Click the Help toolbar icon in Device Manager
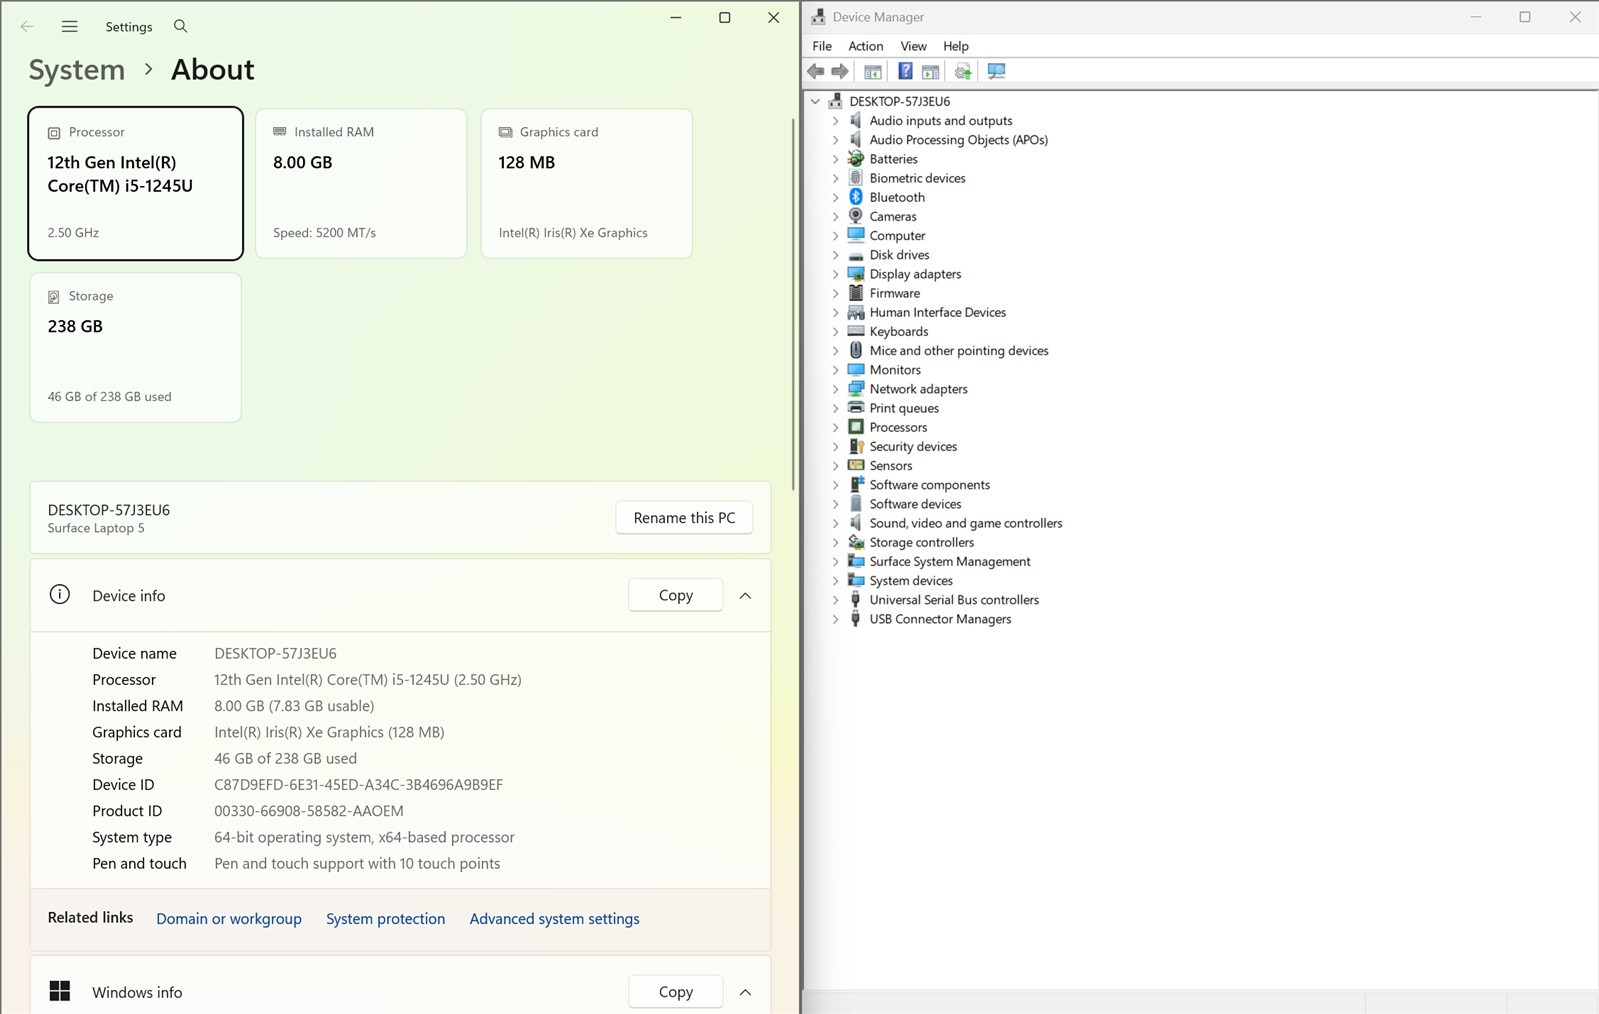 905,71
